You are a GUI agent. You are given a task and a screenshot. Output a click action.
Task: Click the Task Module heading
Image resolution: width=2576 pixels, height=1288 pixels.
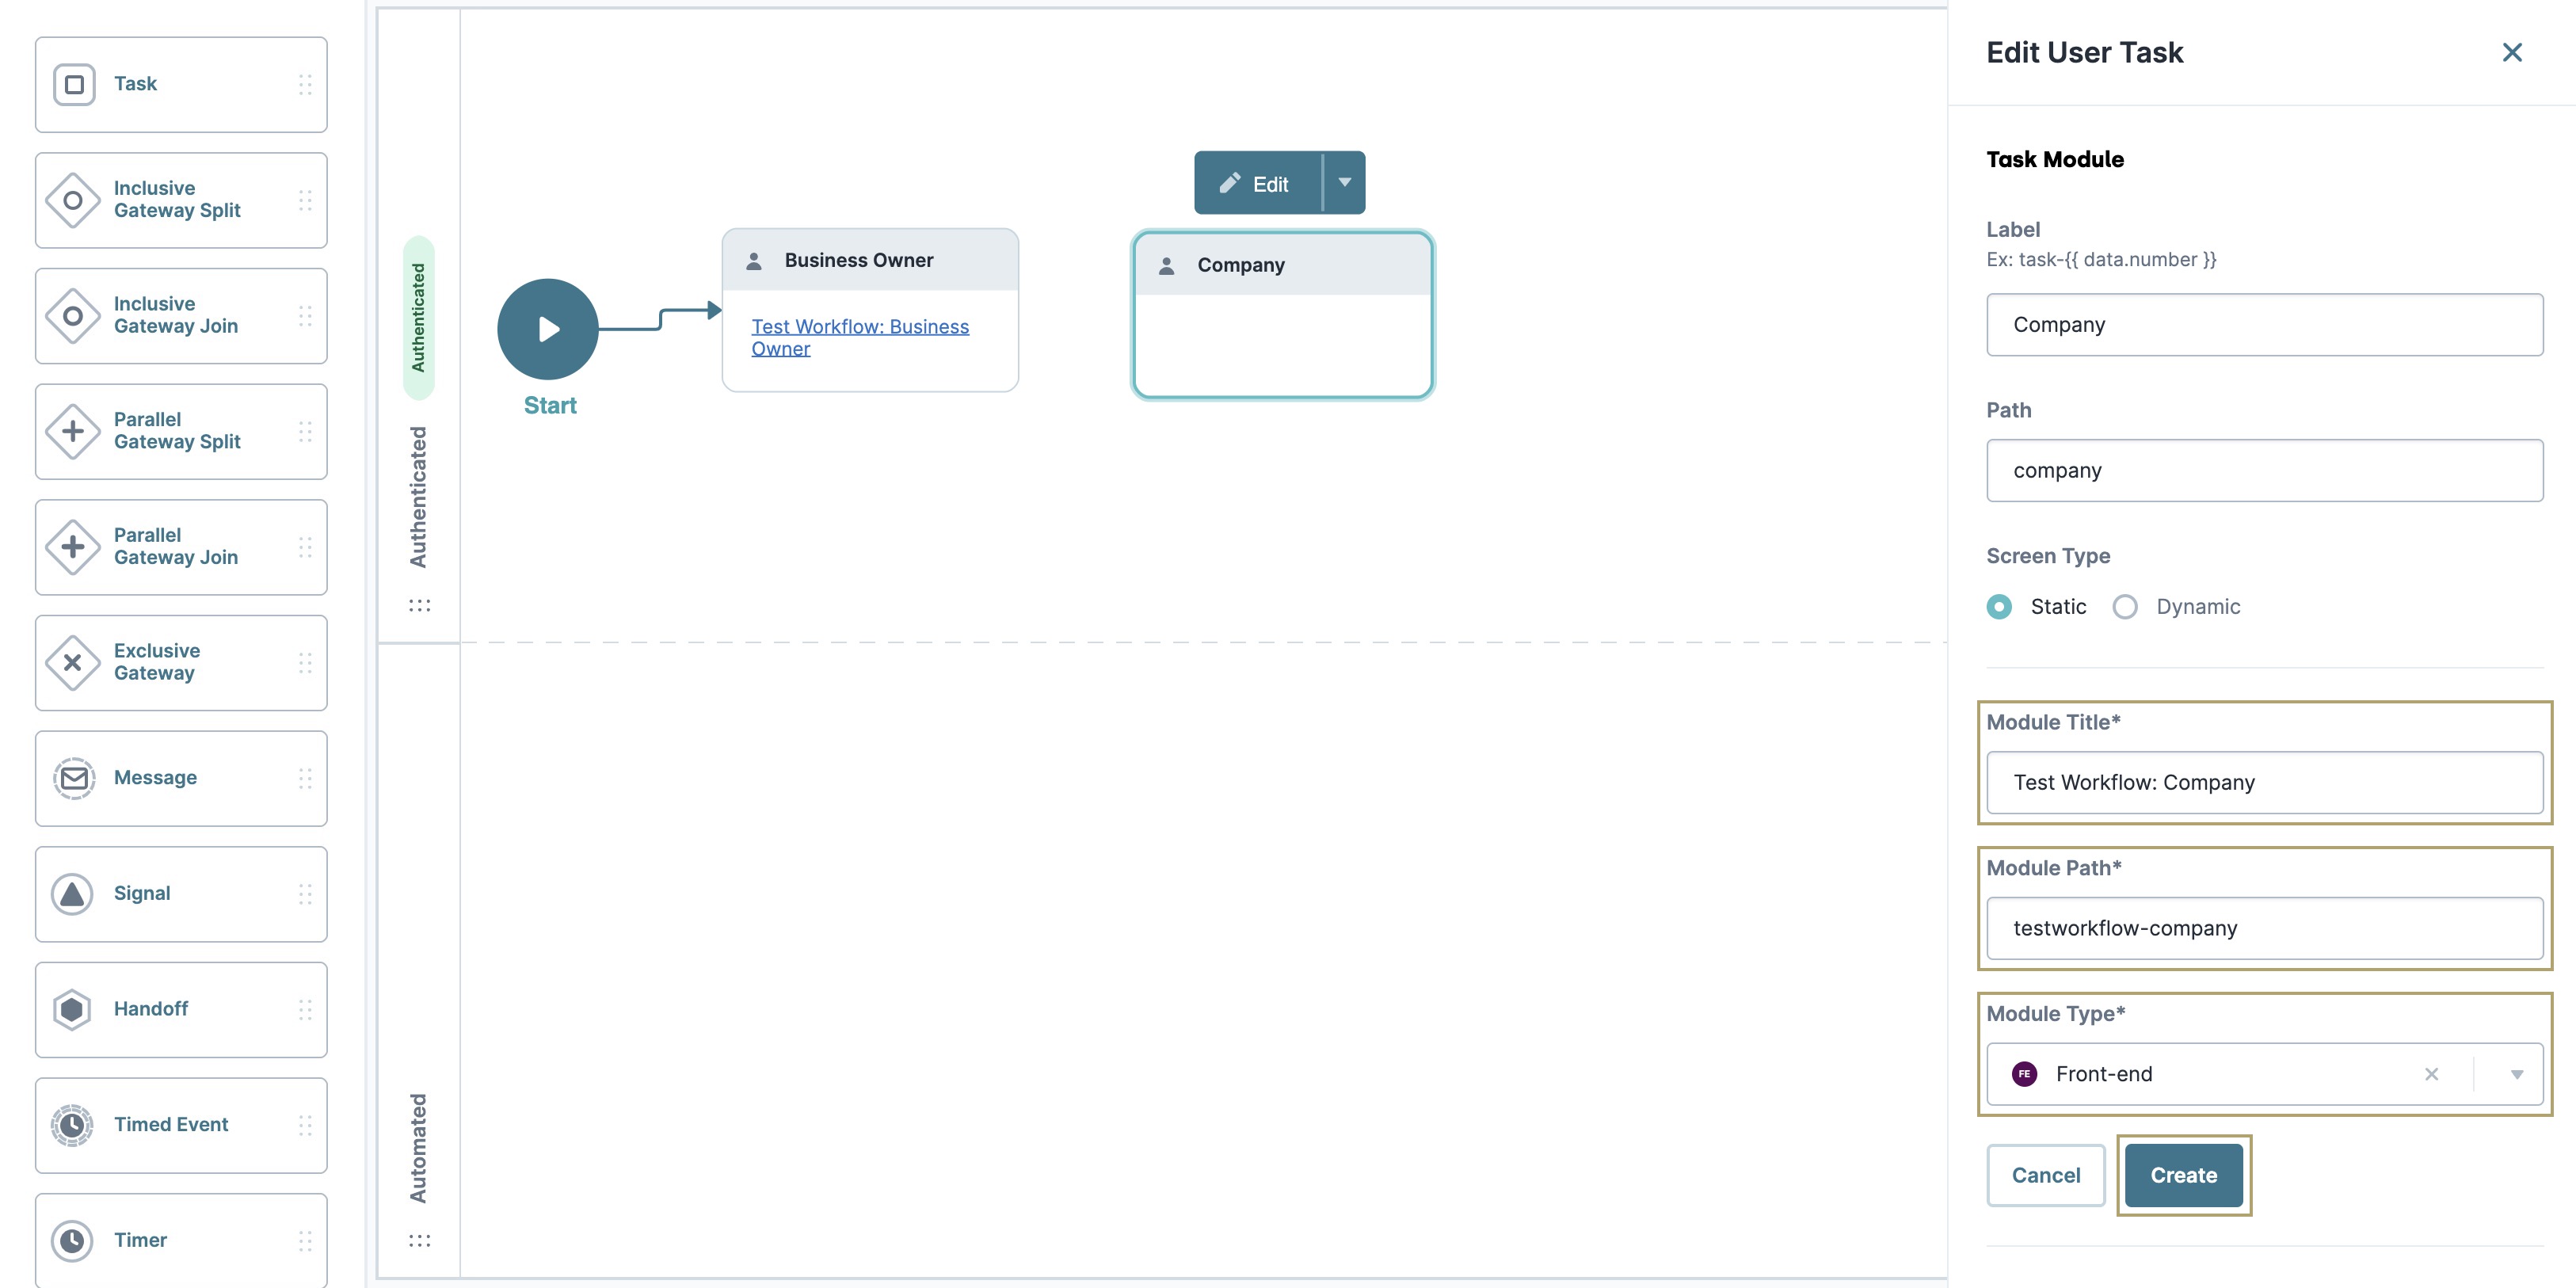2054,159
